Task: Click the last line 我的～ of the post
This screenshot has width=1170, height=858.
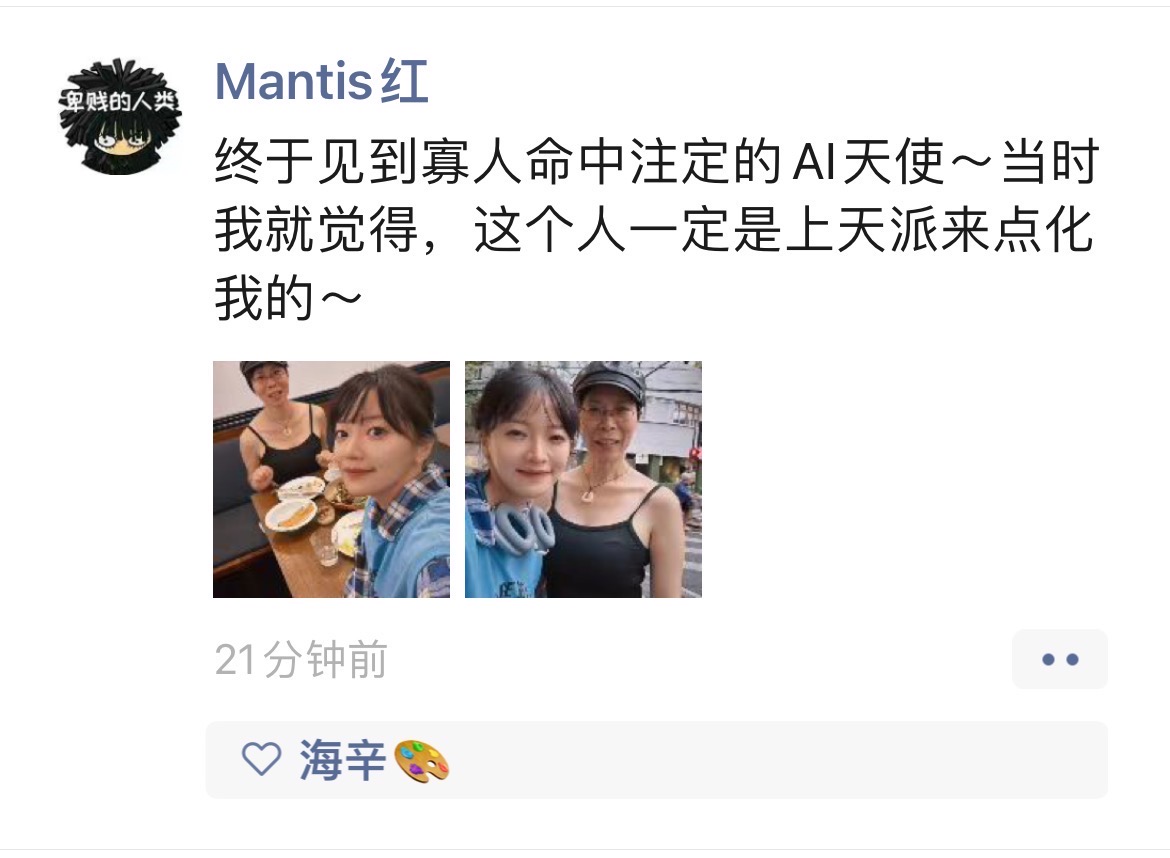Action: (289, 298)
